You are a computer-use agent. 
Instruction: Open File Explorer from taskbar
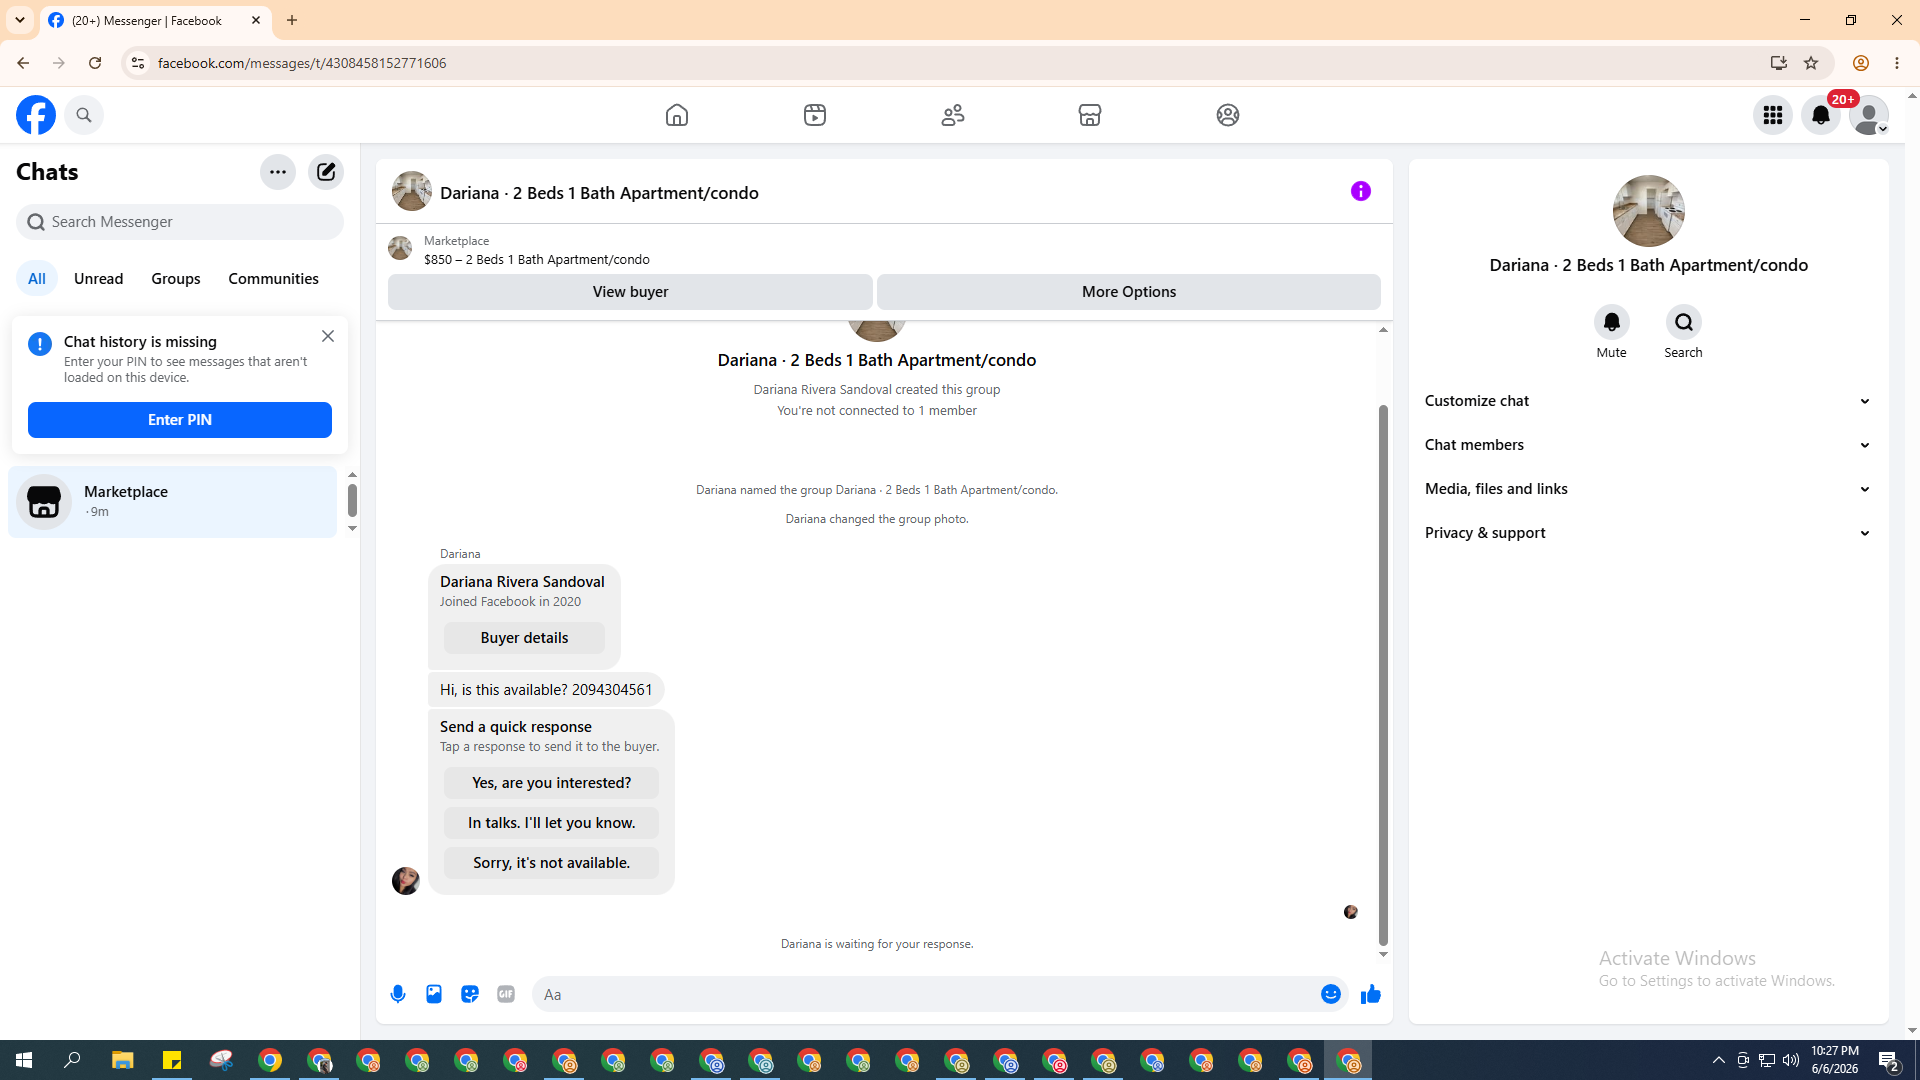(122, 1060)
